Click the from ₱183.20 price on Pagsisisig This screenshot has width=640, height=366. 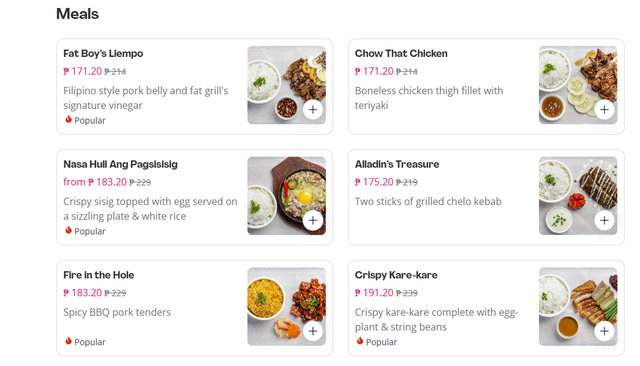[x=95, y=182]
